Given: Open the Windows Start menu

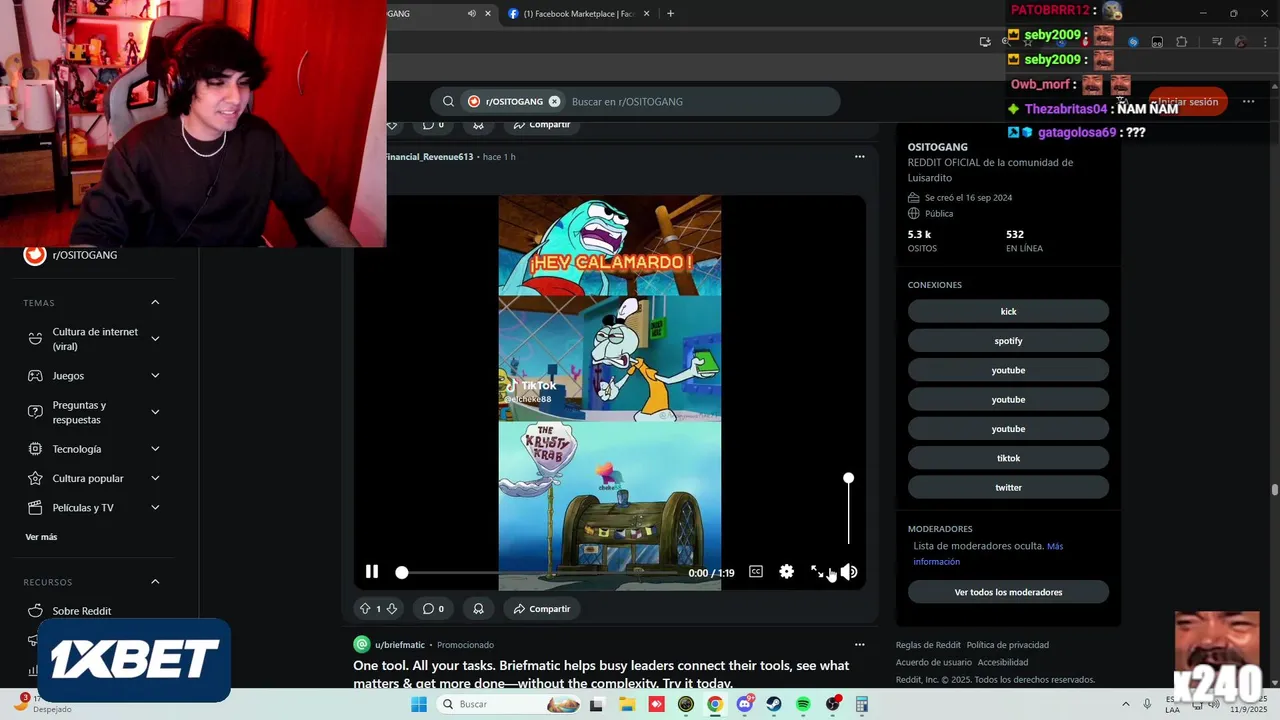Looking at the screenshot, I should tap(419, 704).
